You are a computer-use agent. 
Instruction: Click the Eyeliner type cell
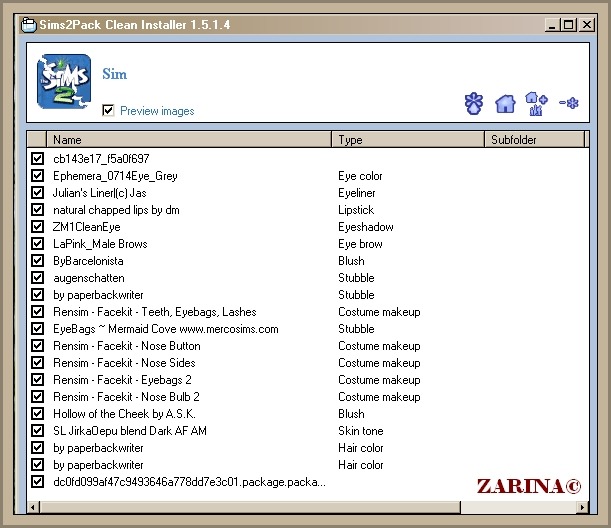coord(357,193)
